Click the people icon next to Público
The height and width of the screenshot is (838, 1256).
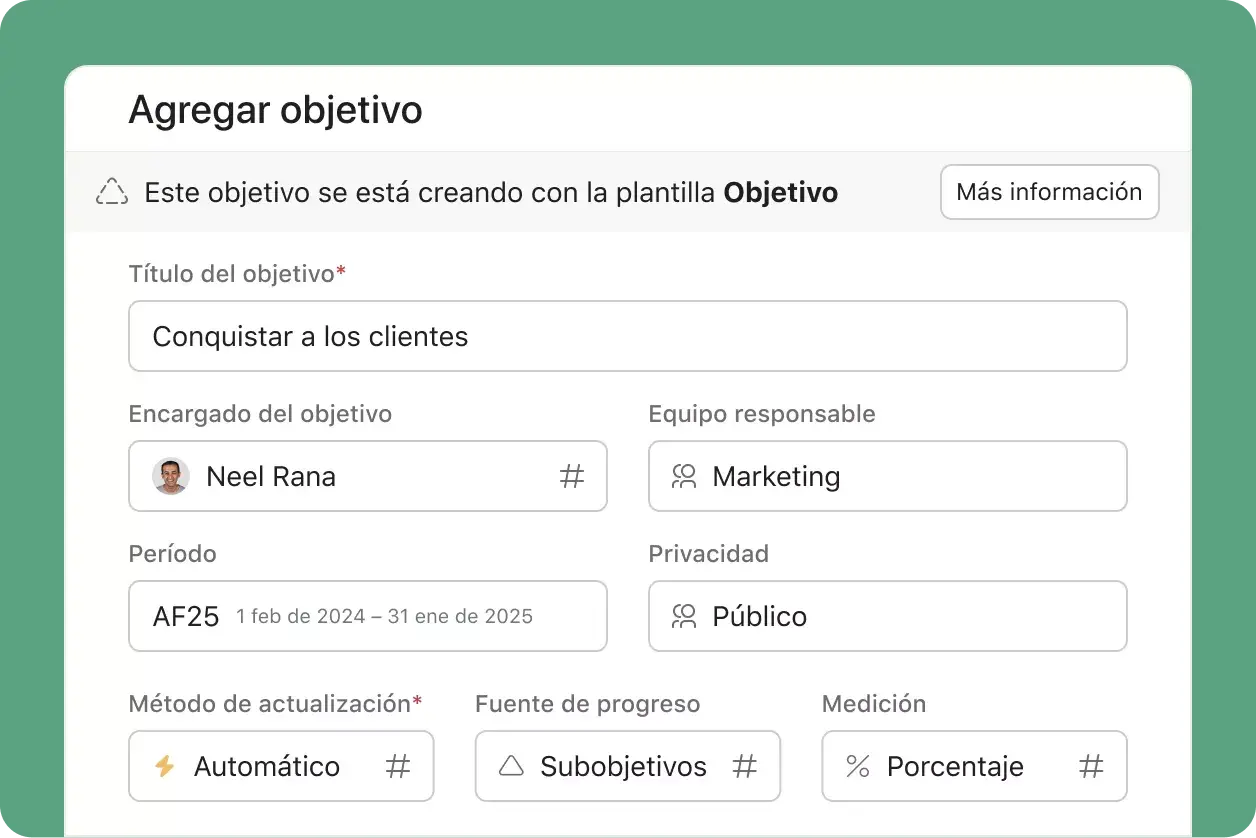[x=684, y=616]
